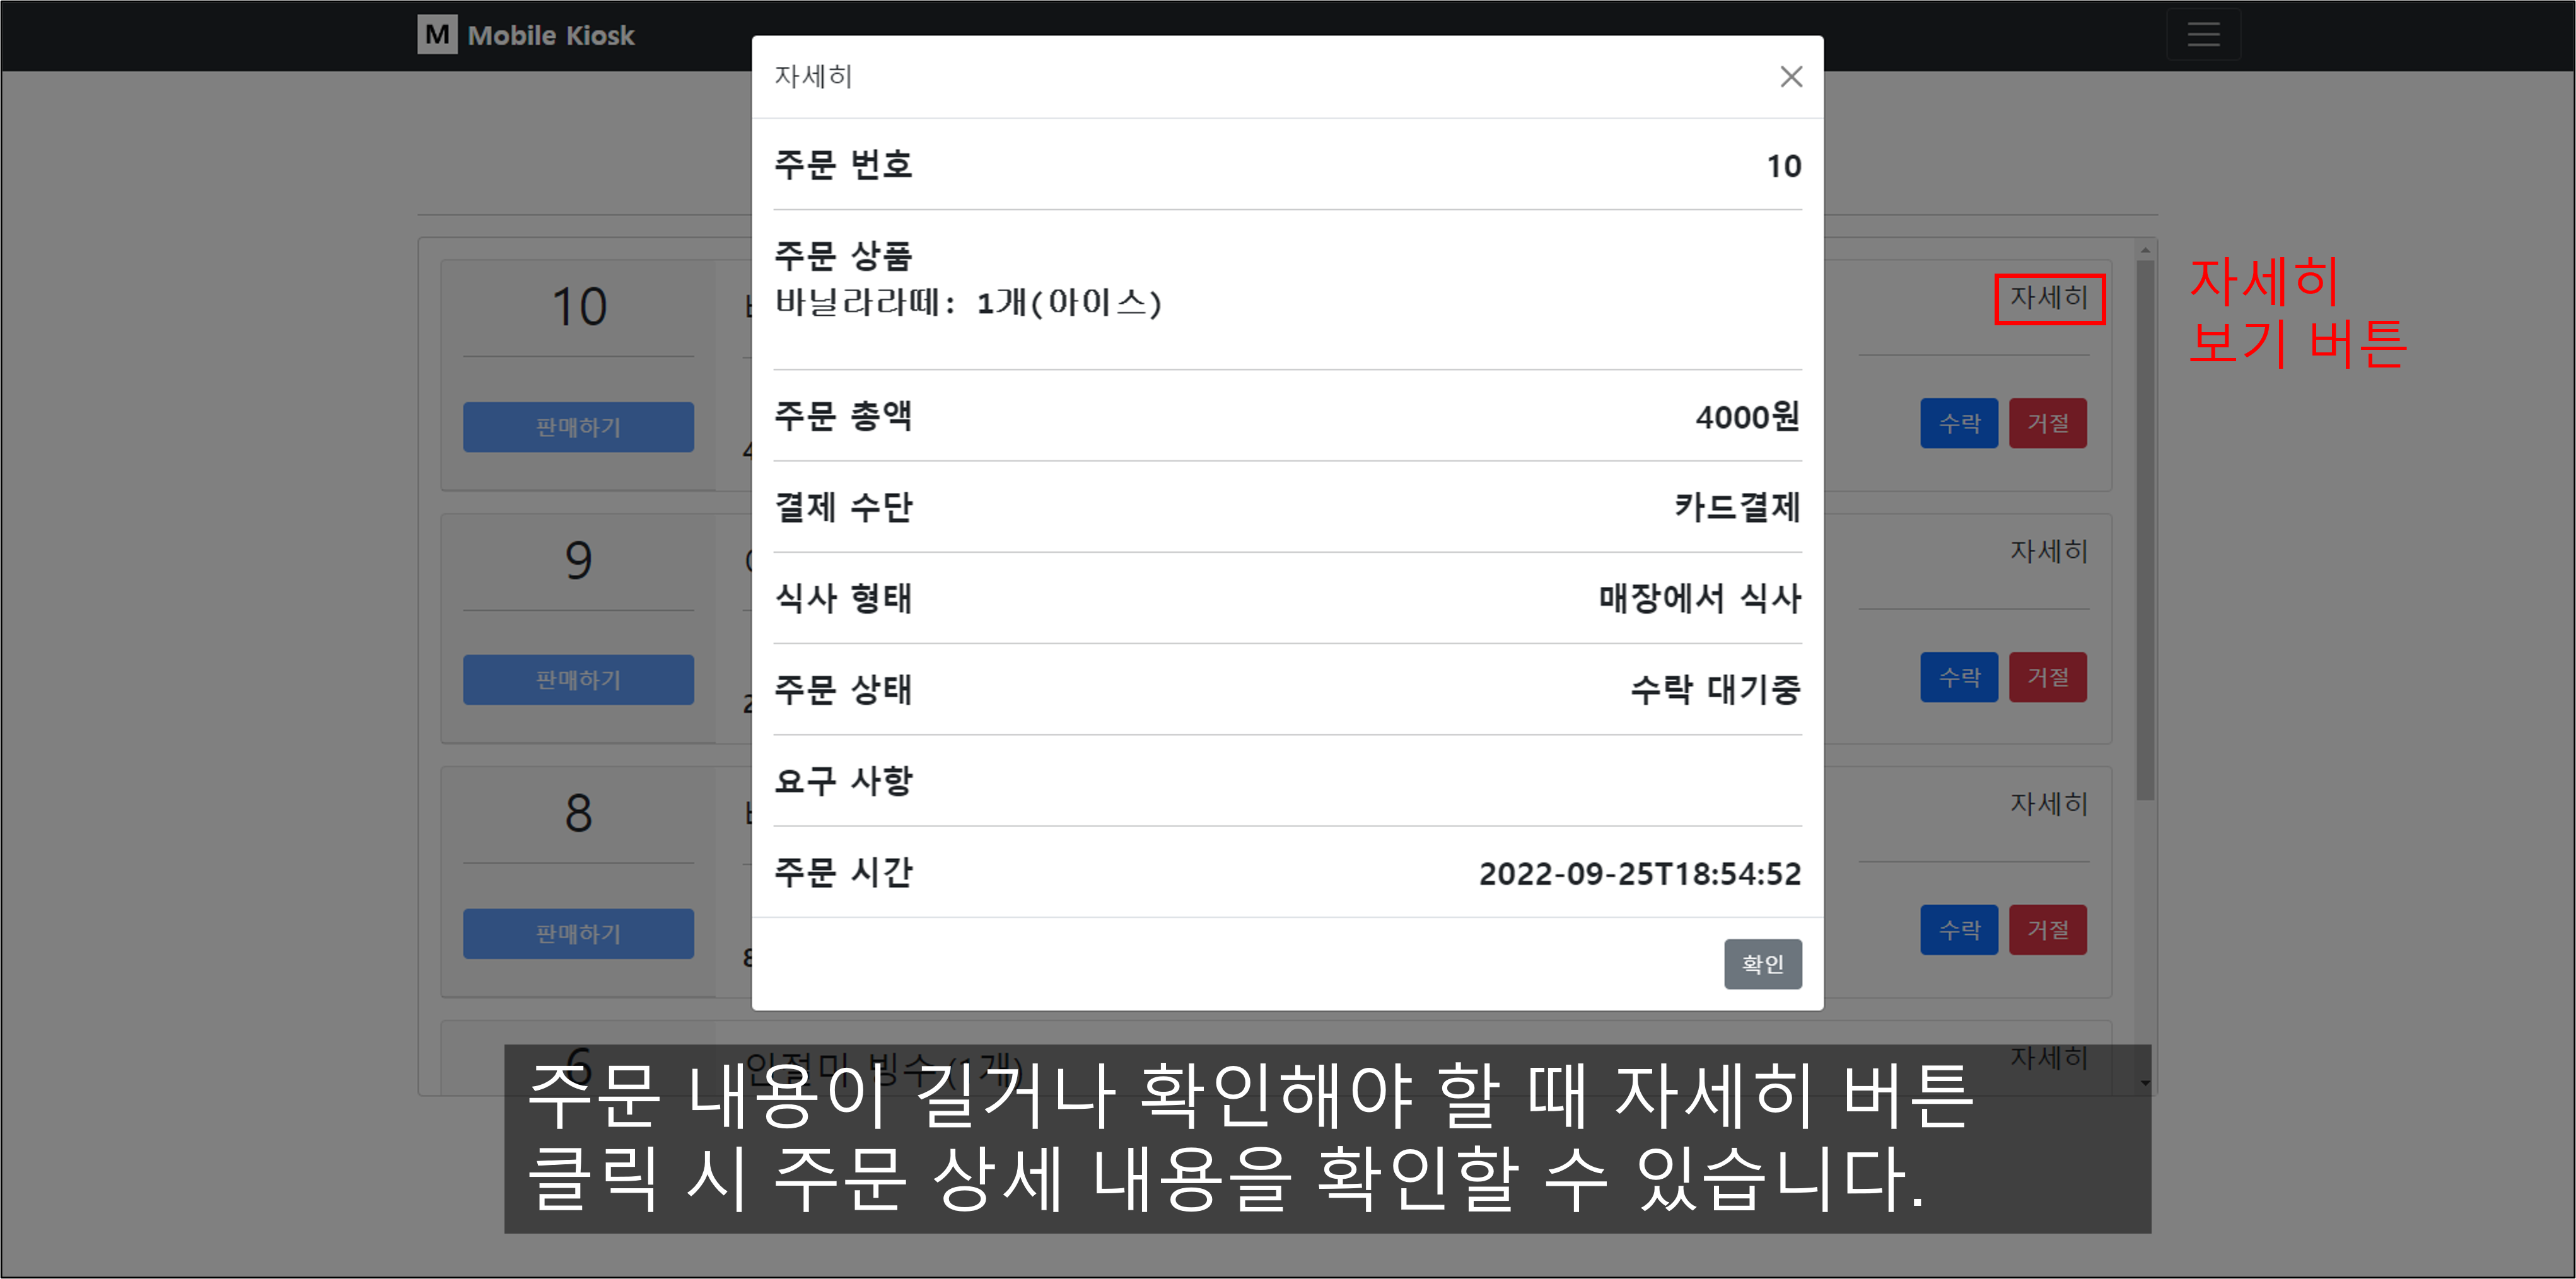Accept order 8 with the 수락 button

coord(1959,930)
